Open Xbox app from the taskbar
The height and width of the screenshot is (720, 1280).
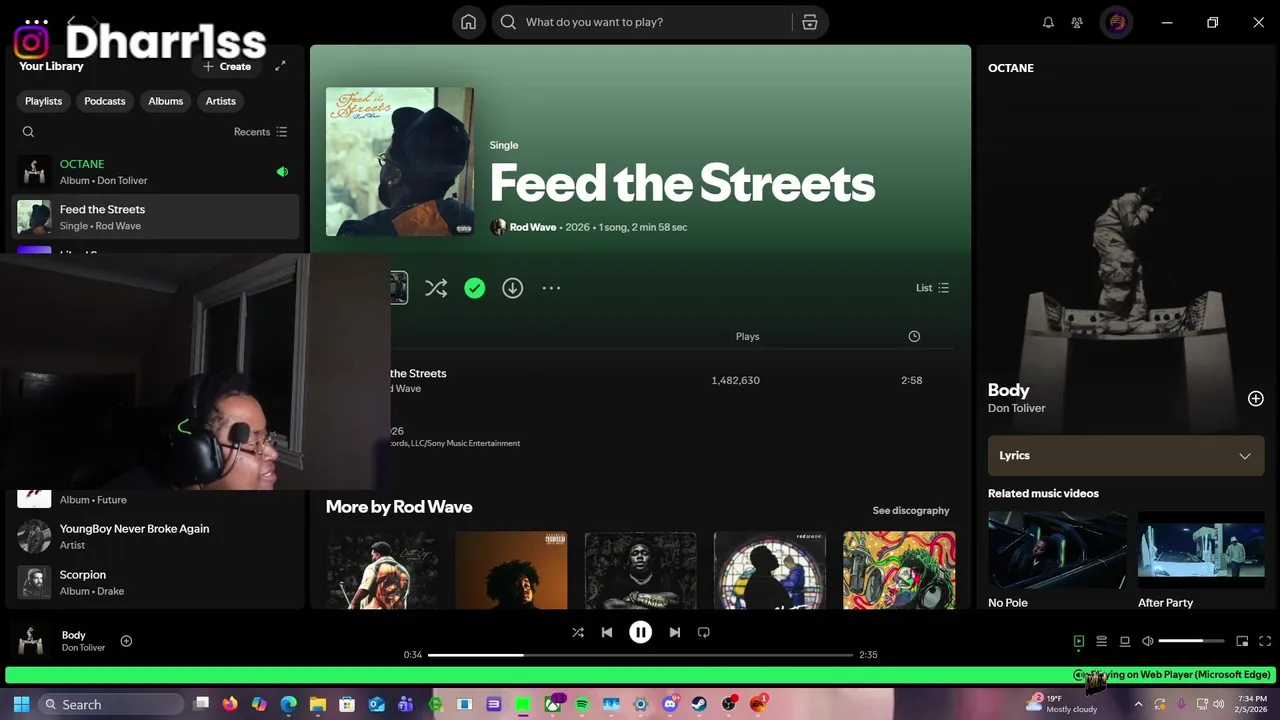coord(553,704)
